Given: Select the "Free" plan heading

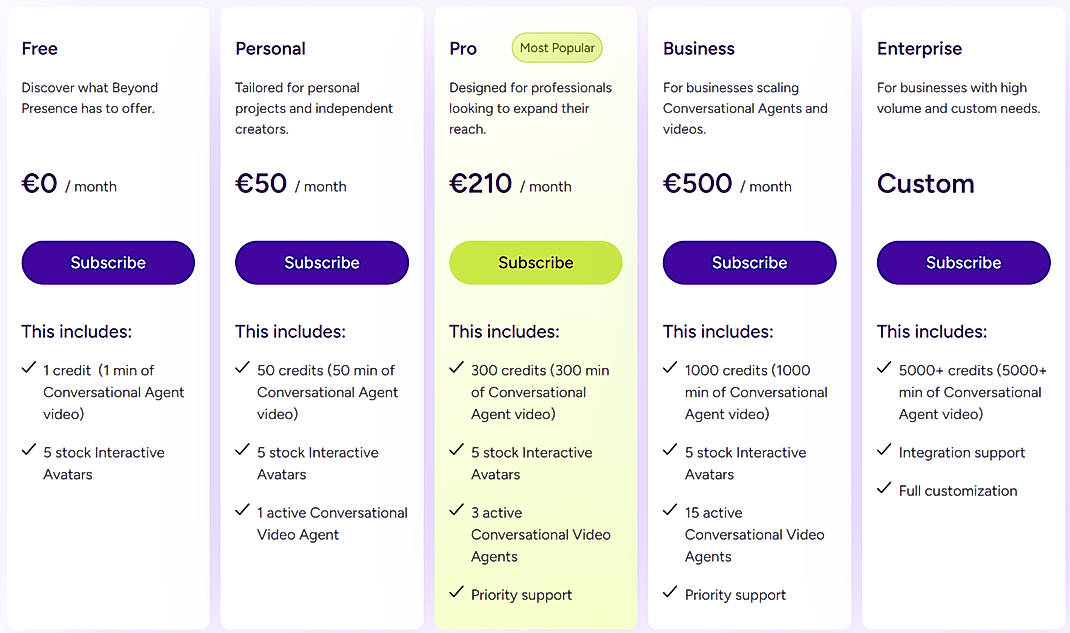Looking at the screenshot, I should pyautogui.click(x=40, y=47).
